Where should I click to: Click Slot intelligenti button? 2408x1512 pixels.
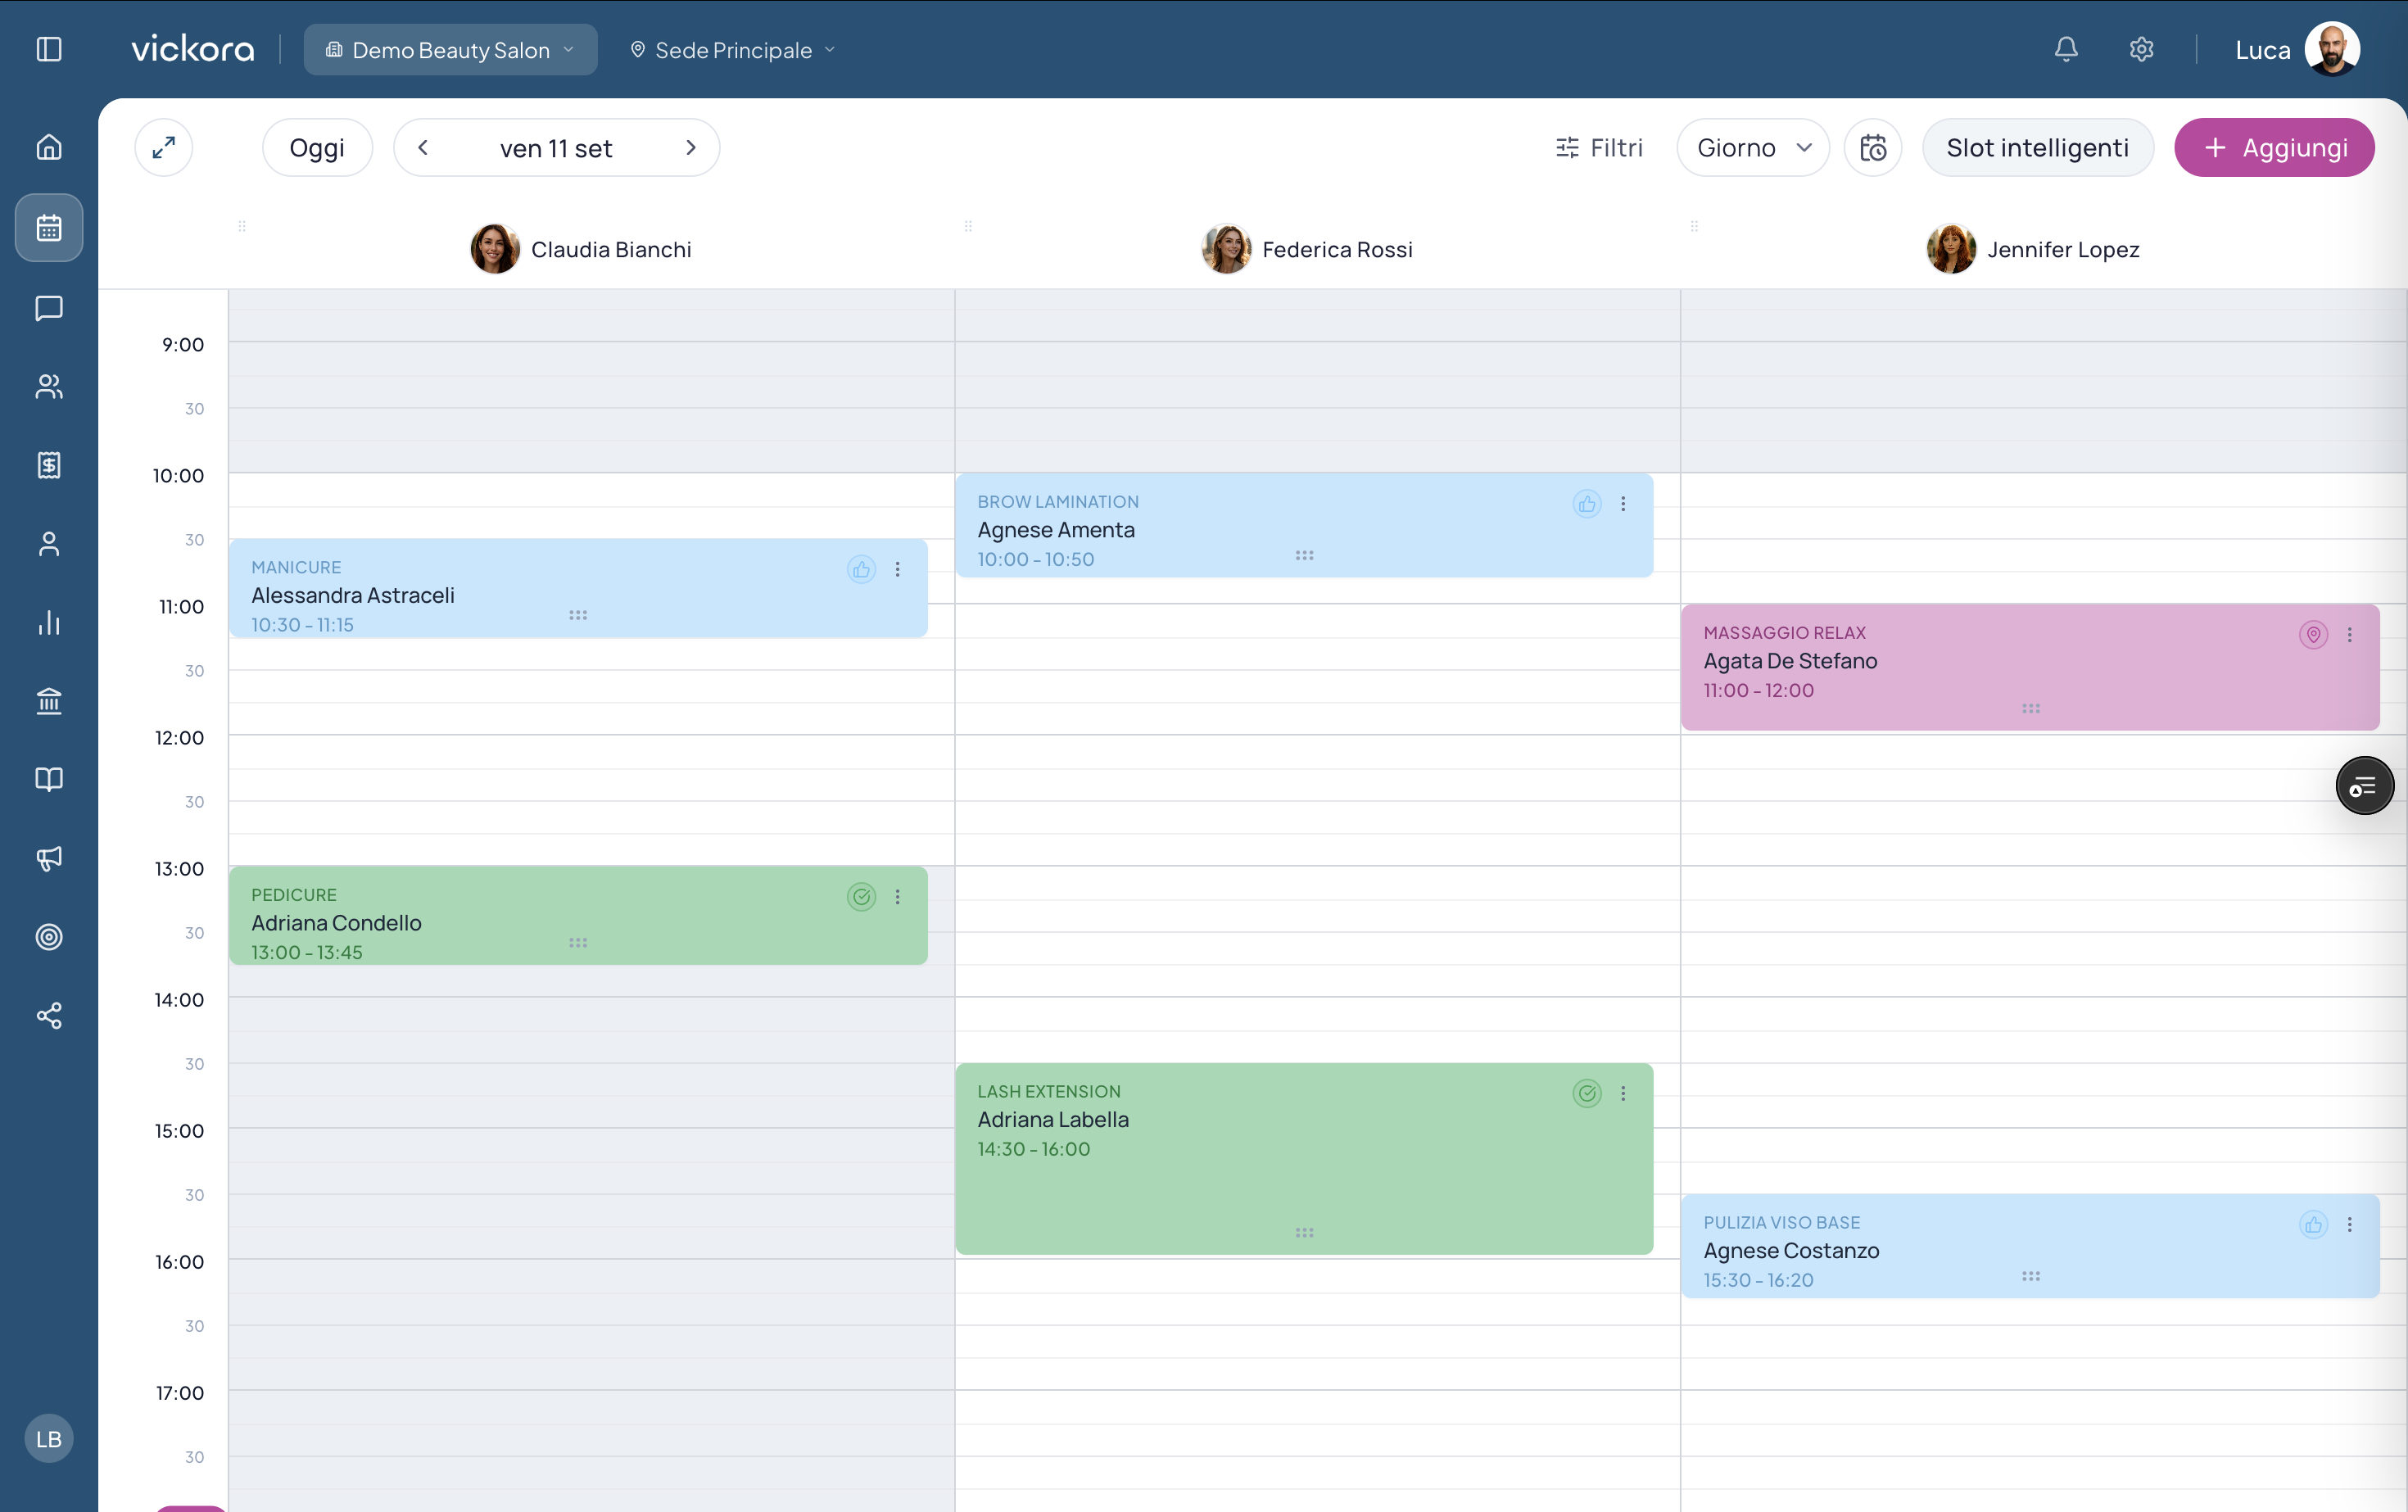[x=2037, y=148]
